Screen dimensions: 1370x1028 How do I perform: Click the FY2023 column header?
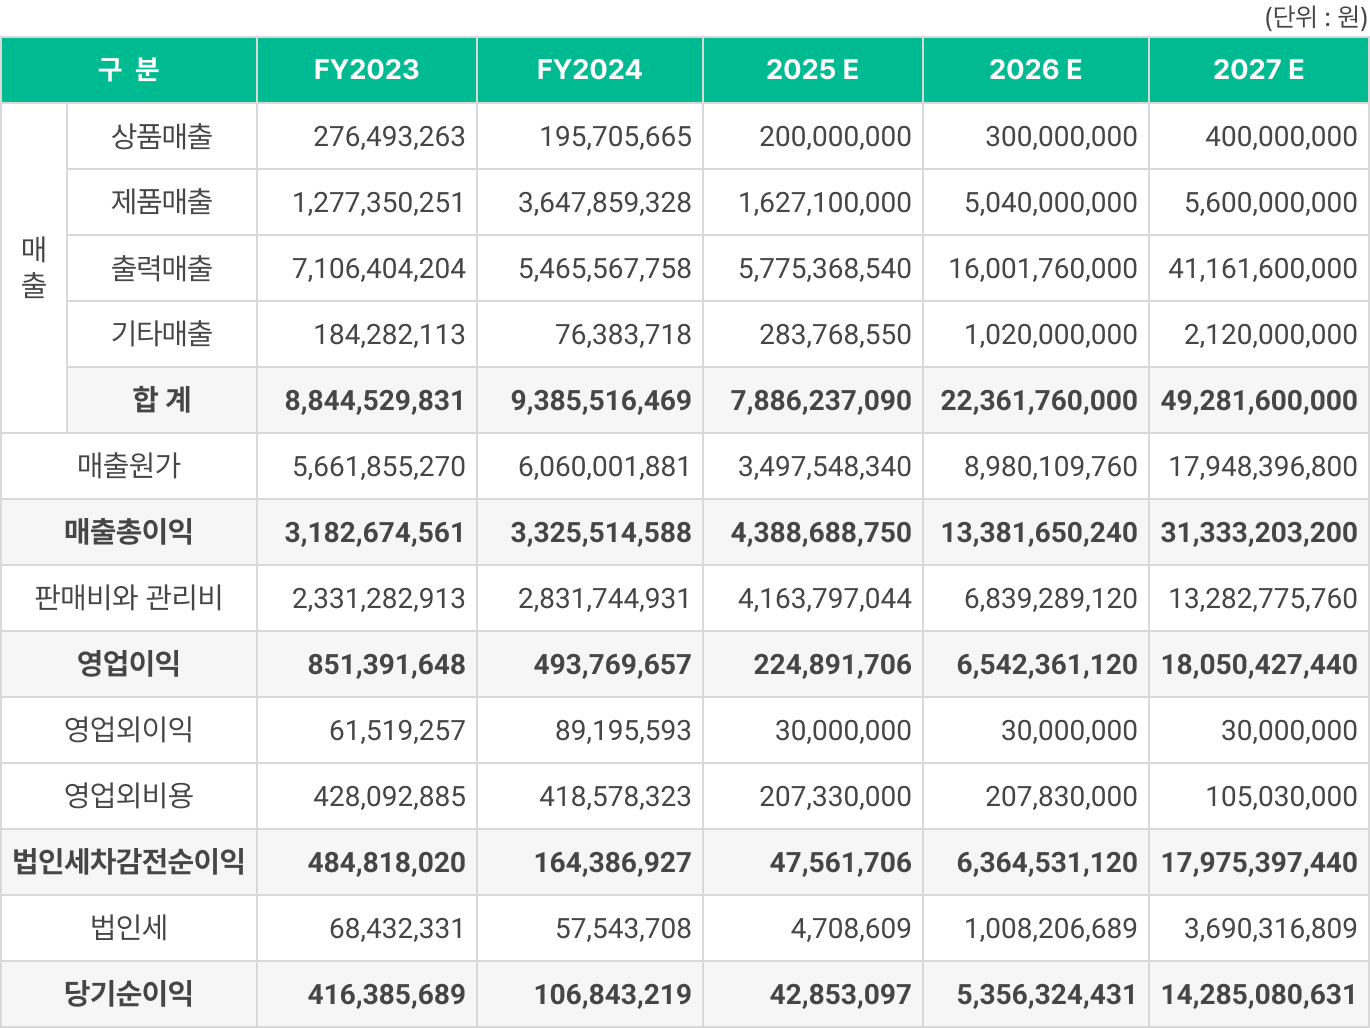point(366,70)
